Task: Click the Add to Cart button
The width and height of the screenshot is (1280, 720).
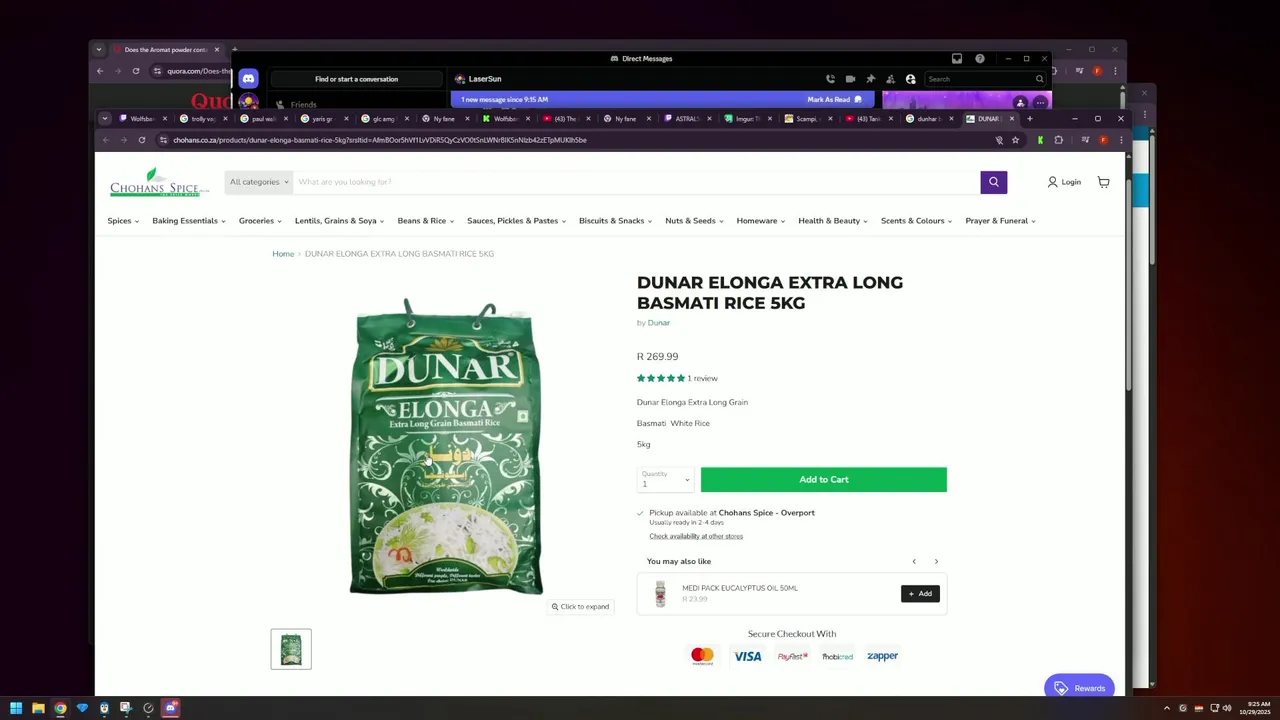Action: point(824,480)
